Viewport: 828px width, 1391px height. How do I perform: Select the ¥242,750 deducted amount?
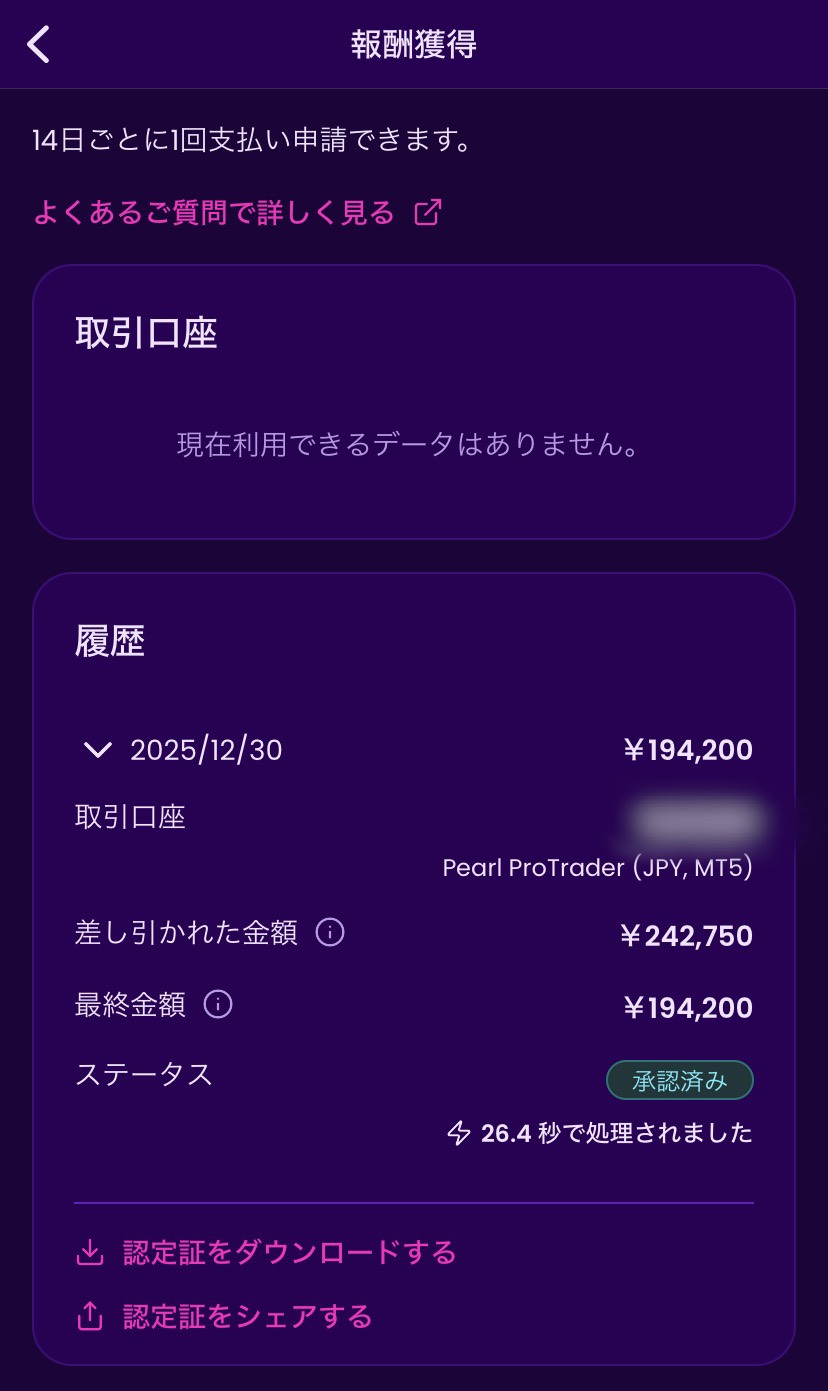686,935
